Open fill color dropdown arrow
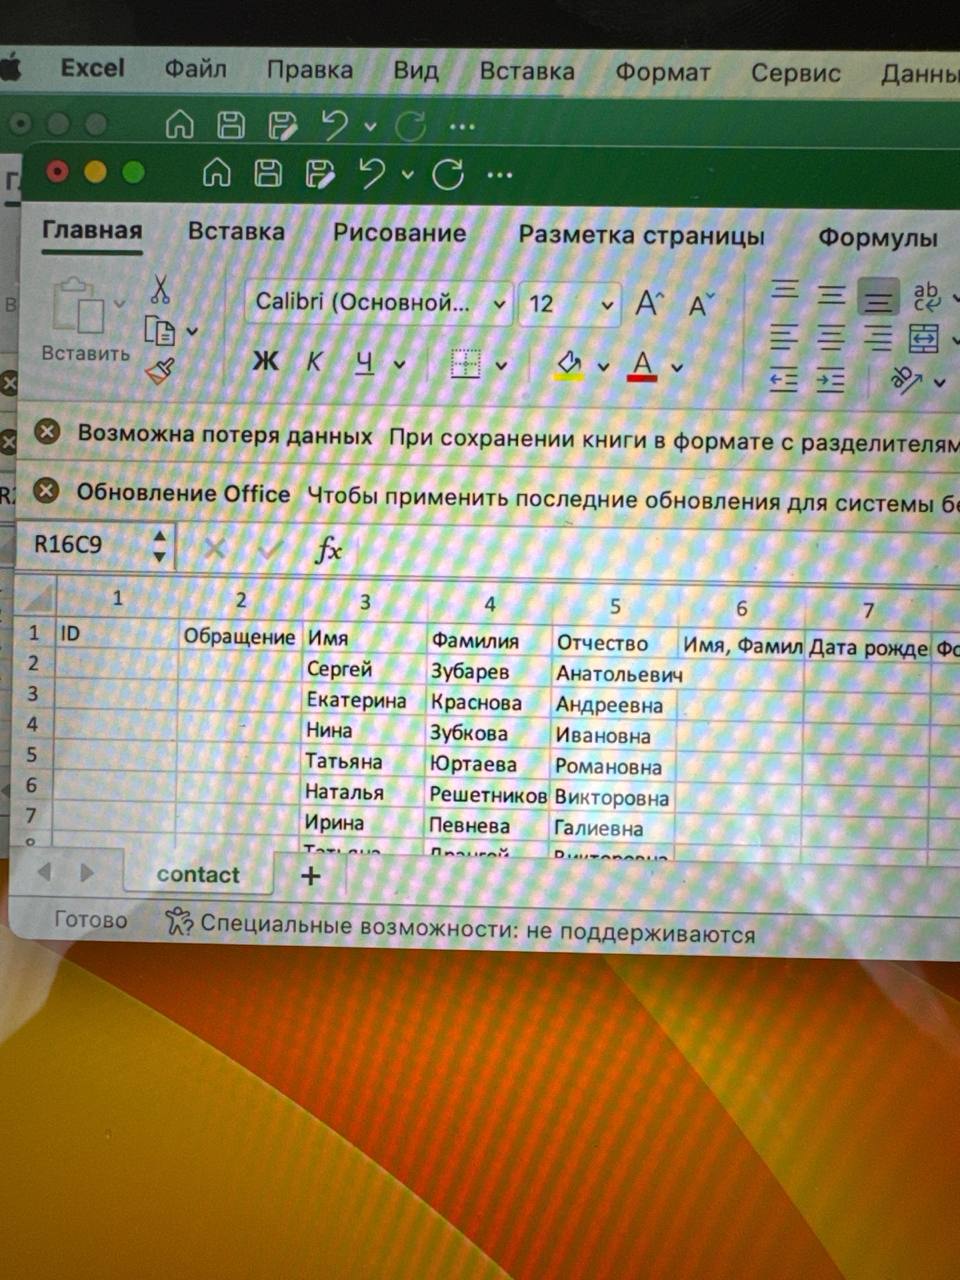Viewport: 960px width, 1280px height. coord(604,367)
